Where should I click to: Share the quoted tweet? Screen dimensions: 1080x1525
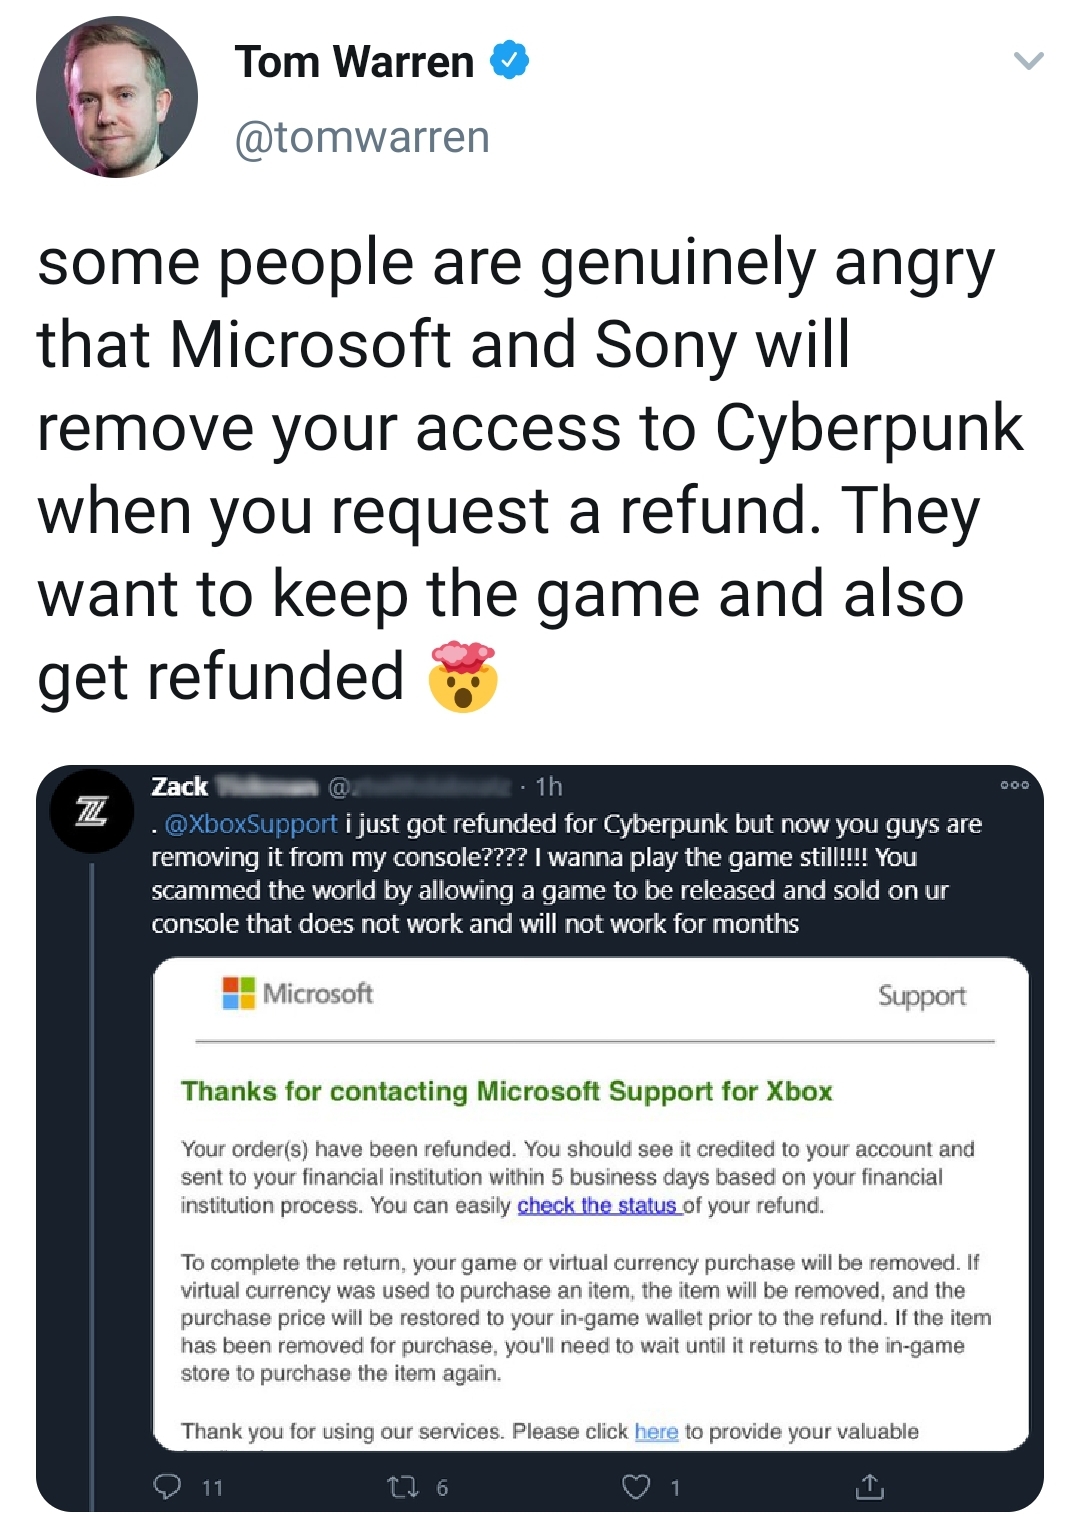(x=870, y=1487)
